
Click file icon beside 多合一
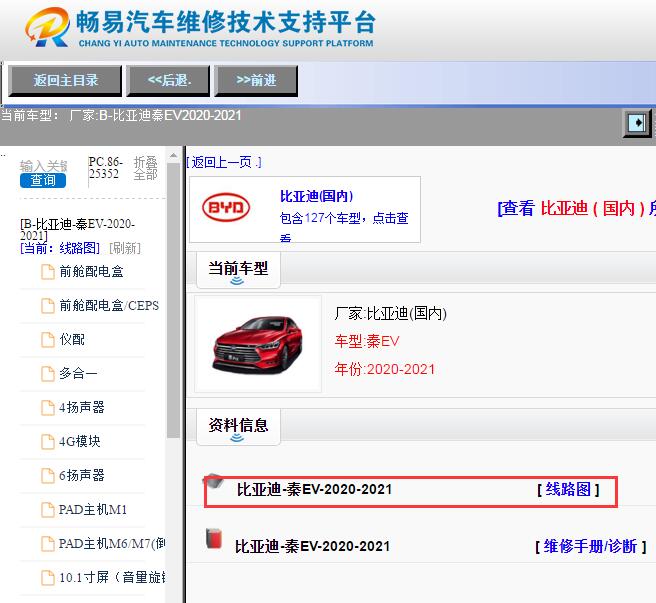pos(48,373)
